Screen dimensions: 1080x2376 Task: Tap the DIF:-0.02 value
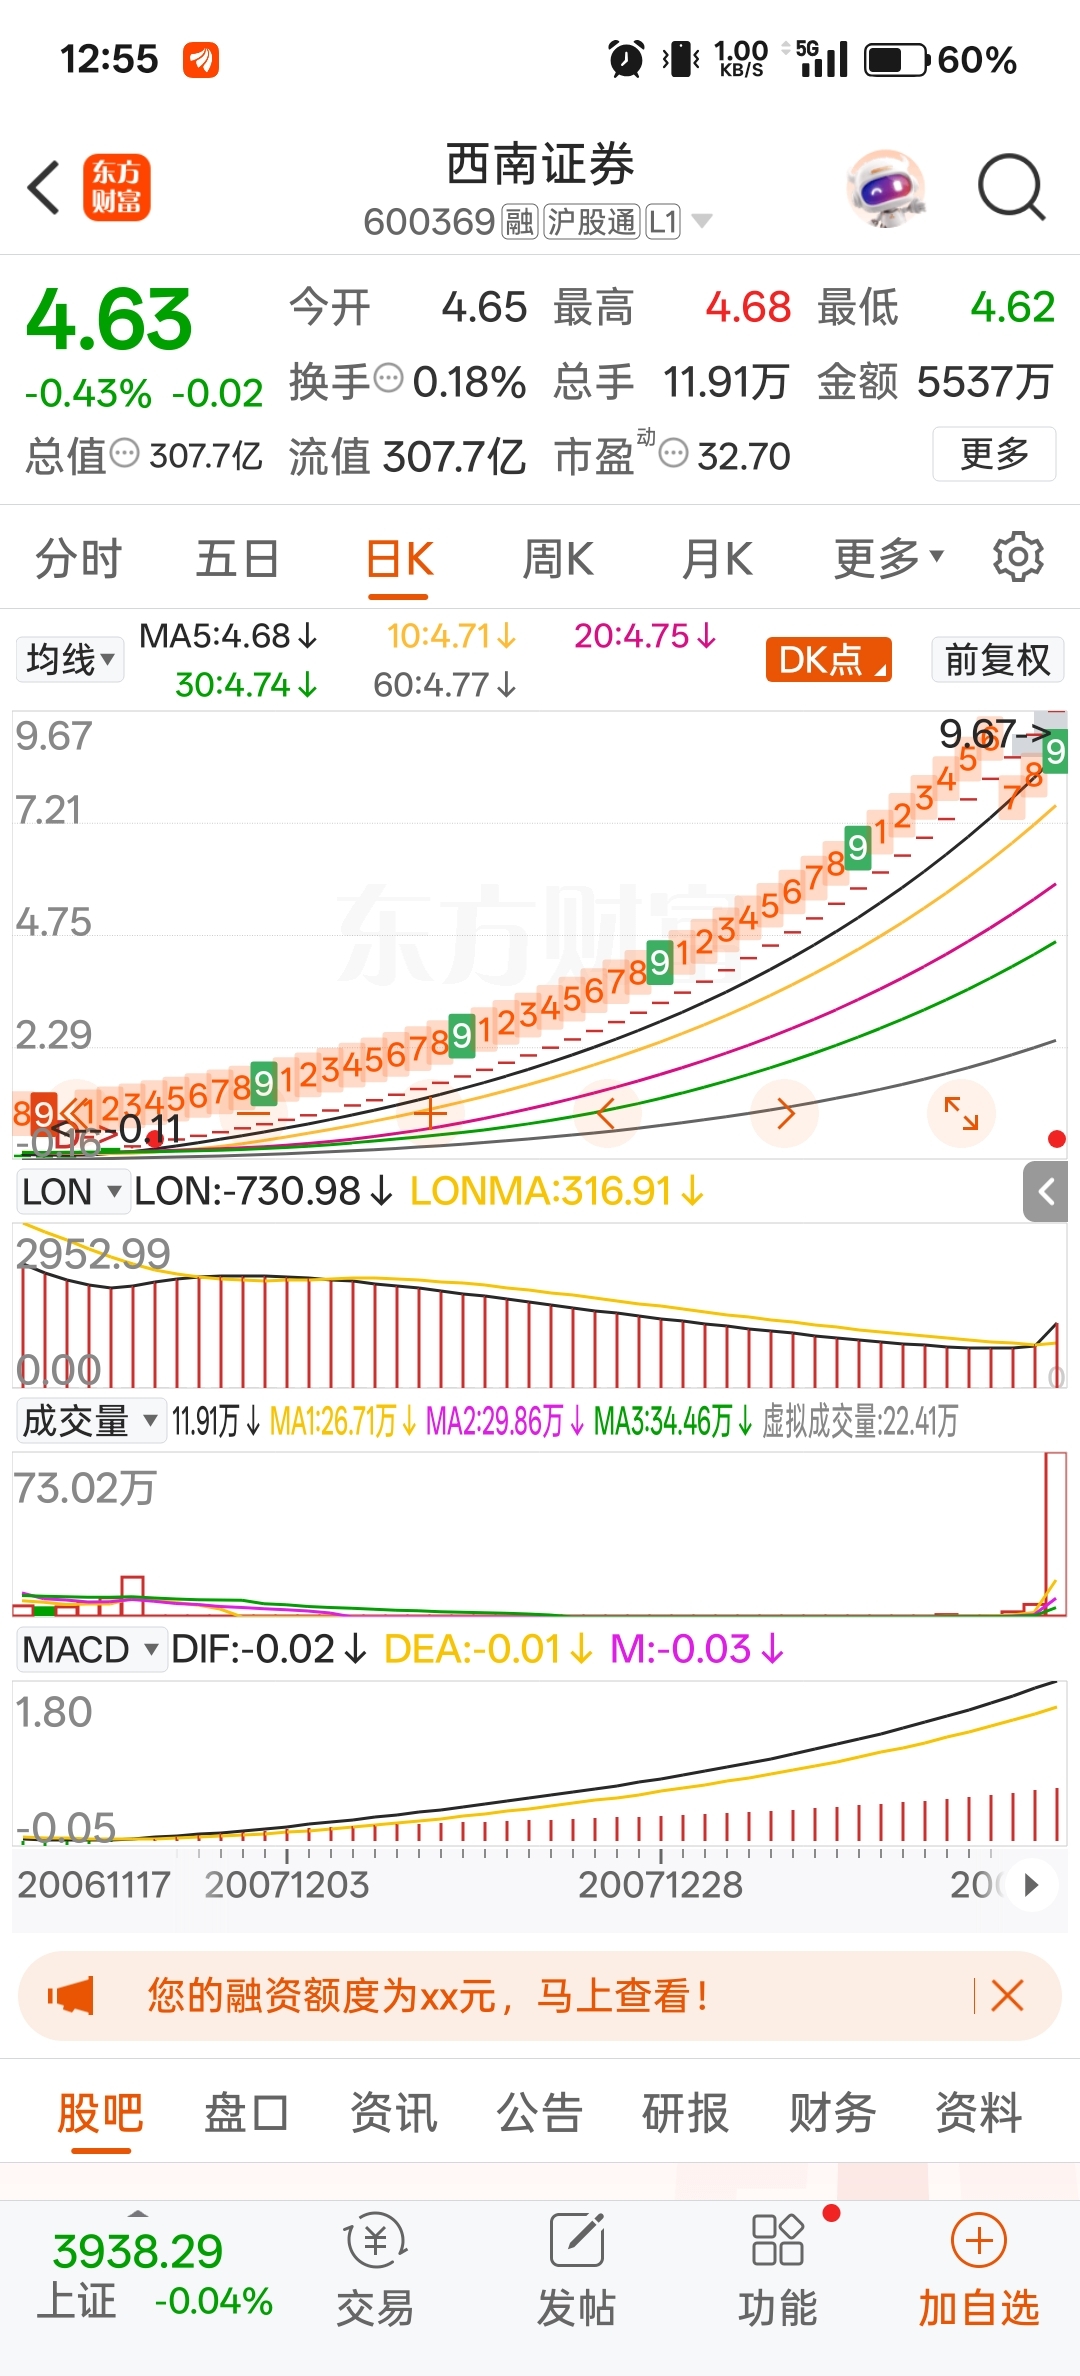tap(268, 1649)
